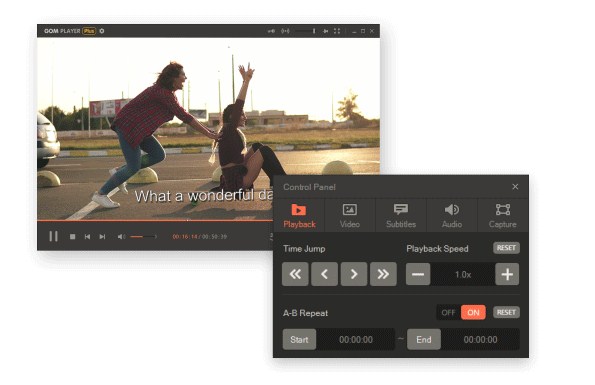Set the A-B Repeat Start point
The width and height of the screenshot is (595, 385).
pyautogui.click(x=299, y=339)
